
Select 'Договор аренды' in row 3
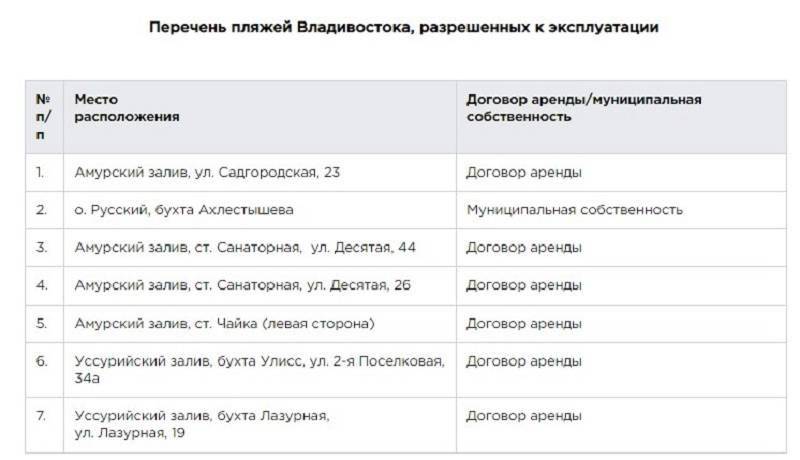pyautogui.click(x=524, y=247)
